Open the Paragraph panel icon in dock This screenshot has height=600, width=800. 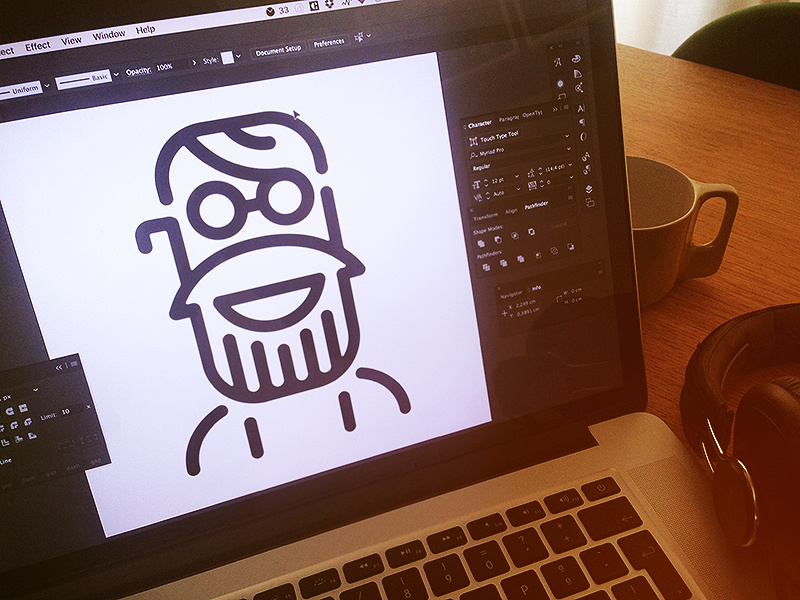pos(582,122)
